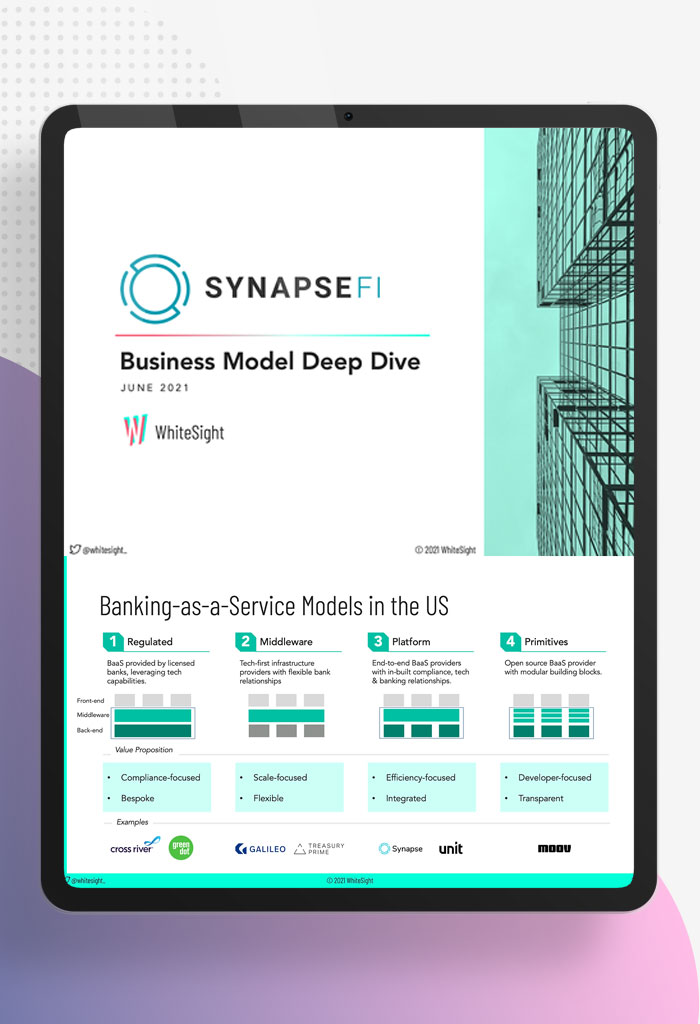Screen dimensions: 700x1024
Task: Click the 'Developer-focused' bullet
Action: [x=555, y=778]
